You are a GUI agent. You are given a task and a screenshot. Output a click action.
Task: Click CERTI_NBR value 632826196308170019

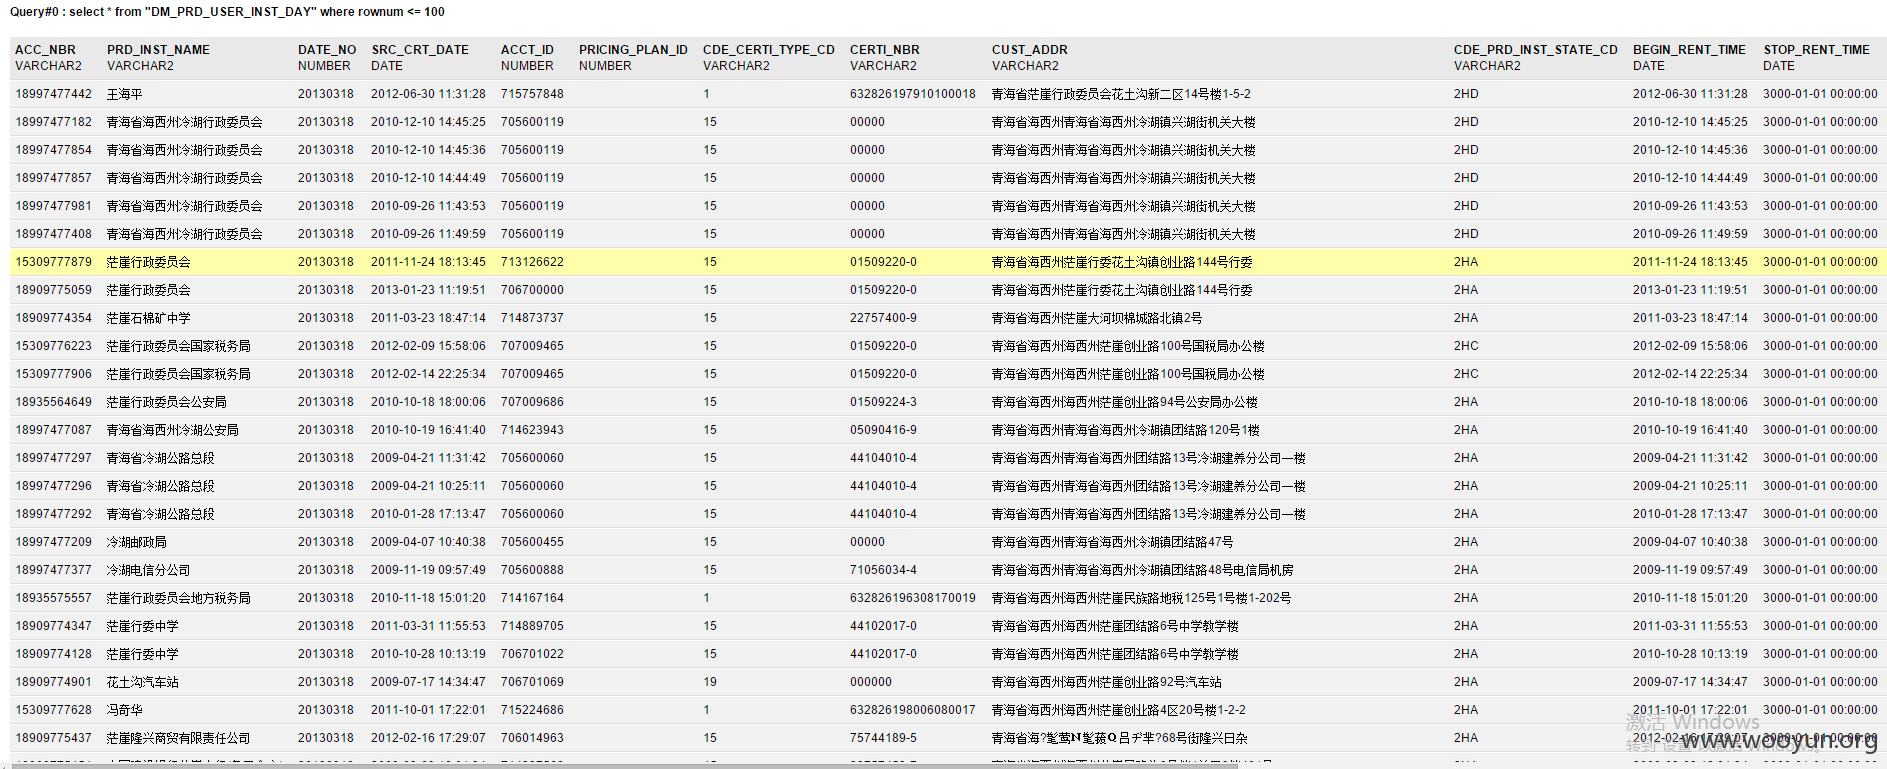coord(913,598)
